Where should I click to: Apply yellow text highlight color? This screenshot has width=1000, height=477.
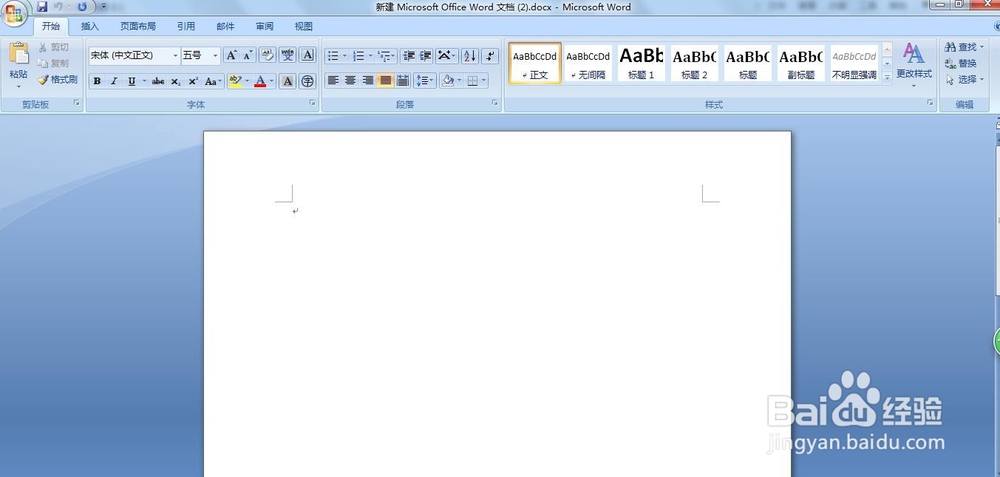click(x=235, y=81)
